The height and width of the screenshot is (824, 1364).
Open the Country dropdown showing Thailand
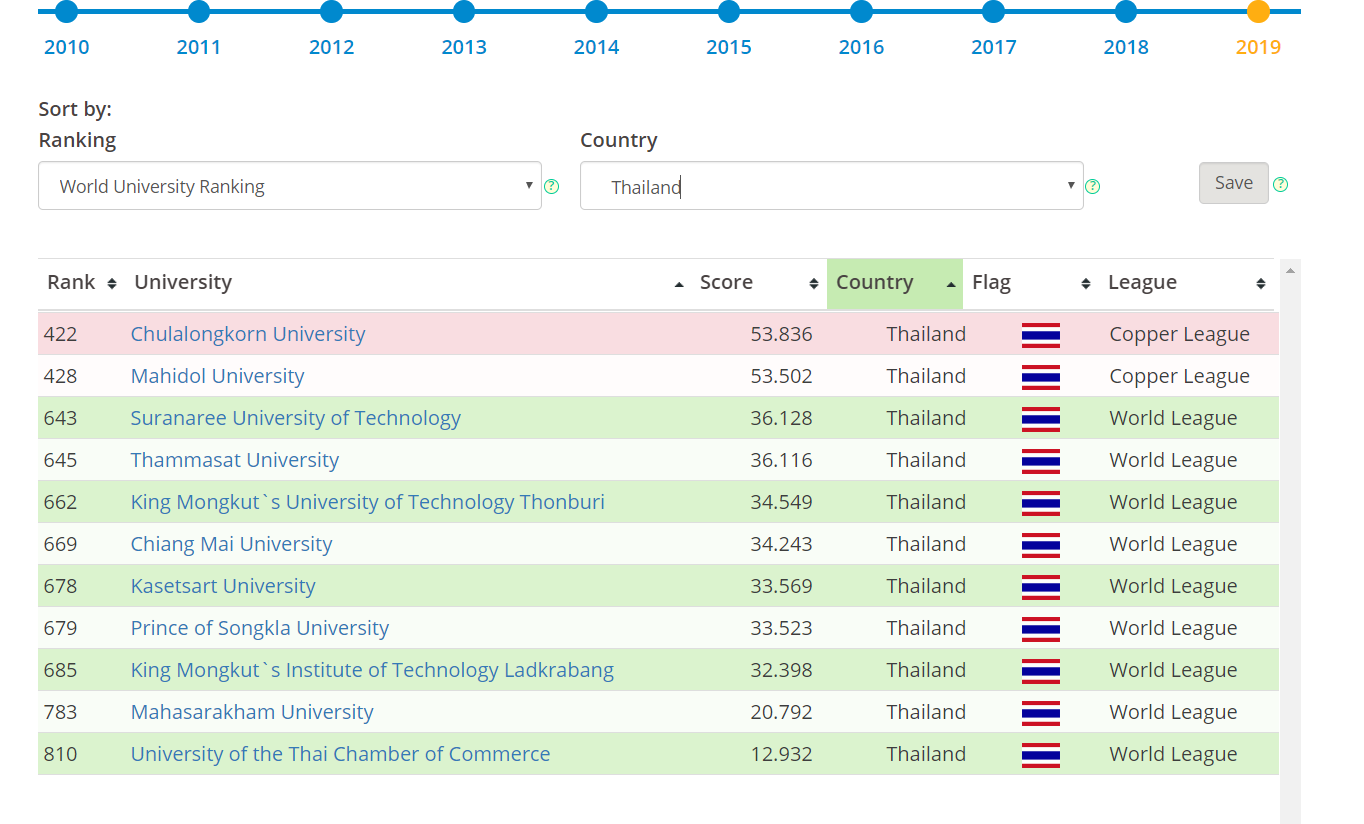[832, 186]
